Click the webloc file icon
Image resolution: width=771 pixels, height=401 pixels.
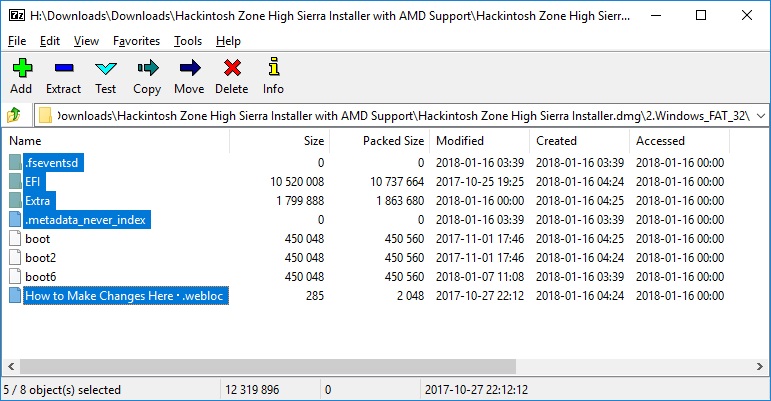tap(15, 295)
